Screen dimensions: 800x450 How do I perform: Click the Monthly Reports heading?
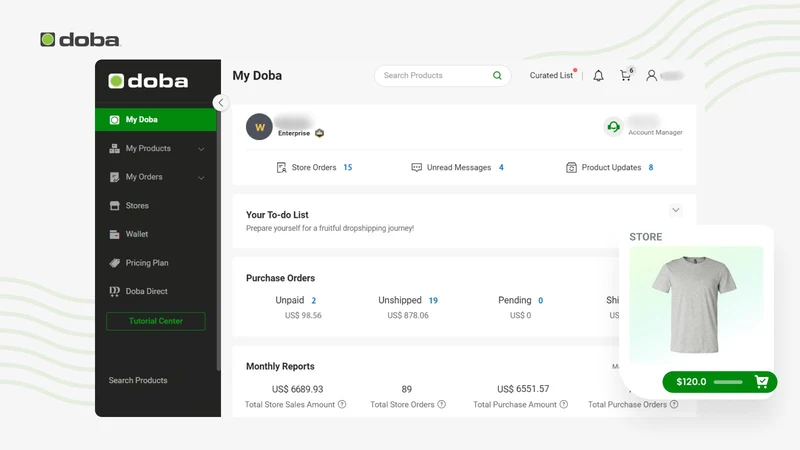tap(280, 366)
